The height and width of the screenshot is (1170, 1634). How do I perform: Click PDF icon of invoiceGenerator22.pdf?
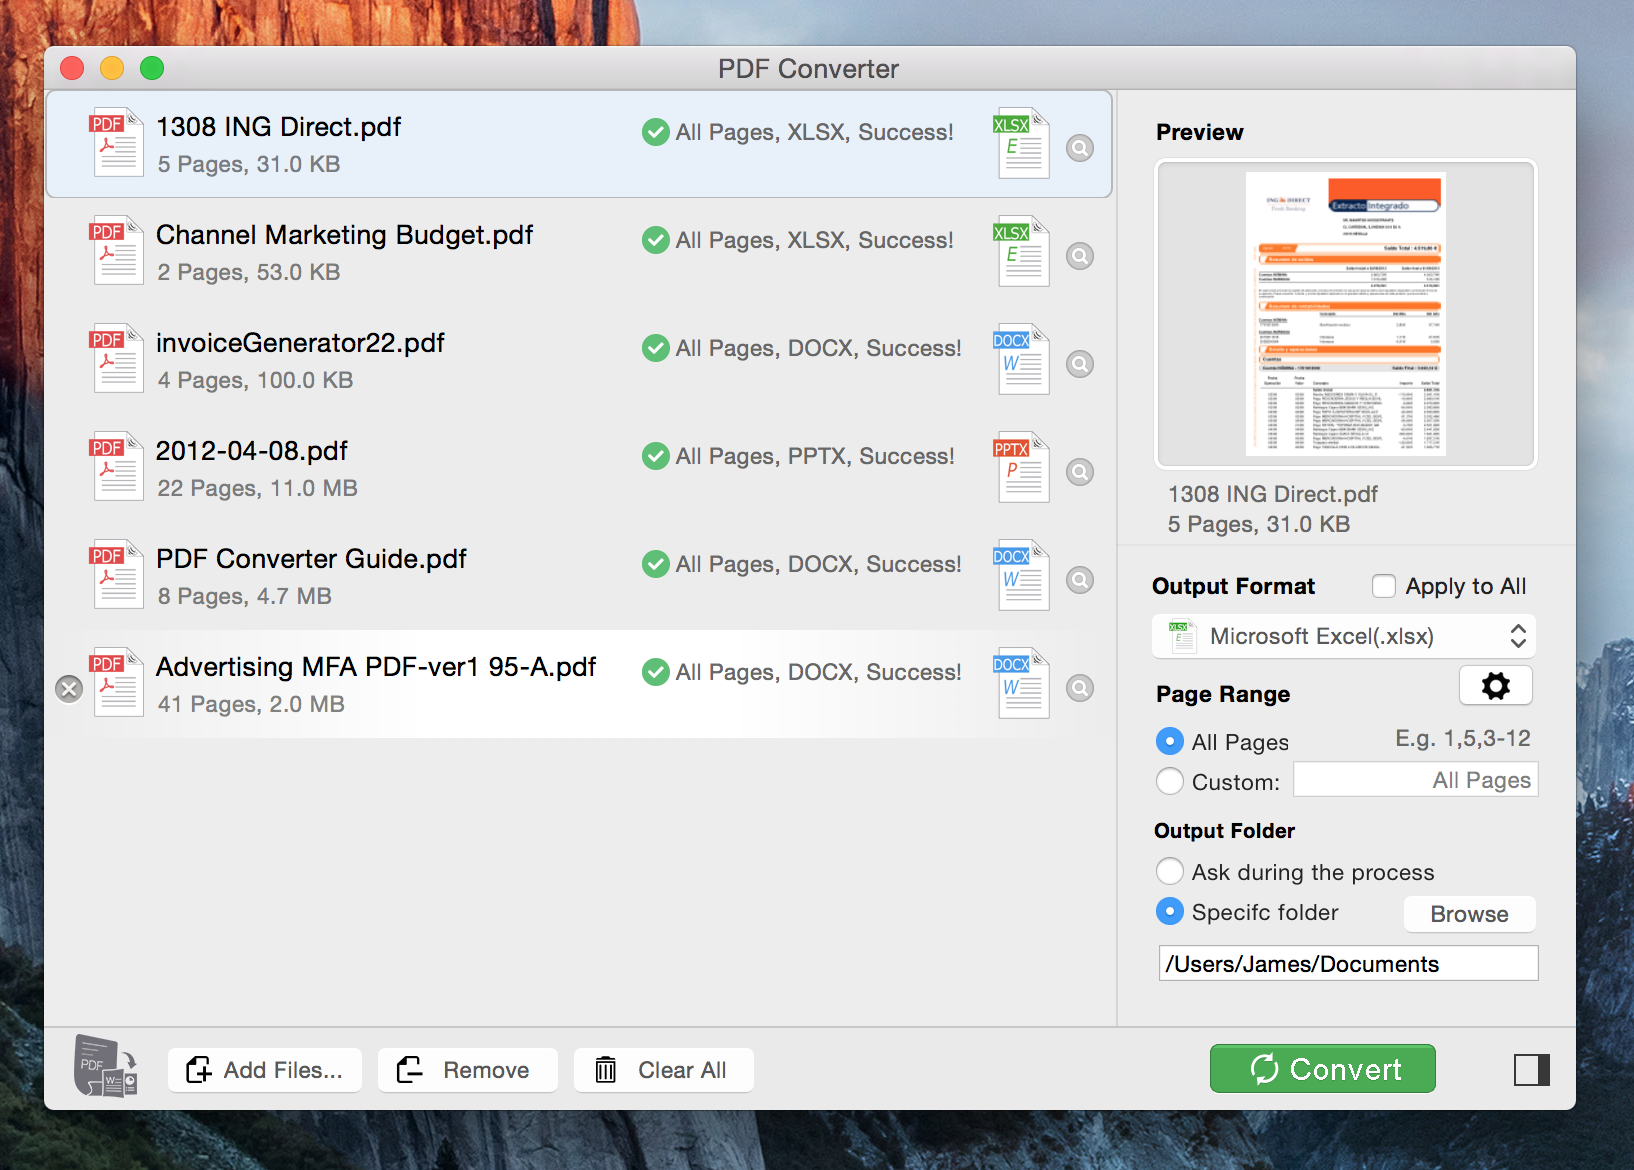[116, 359]
